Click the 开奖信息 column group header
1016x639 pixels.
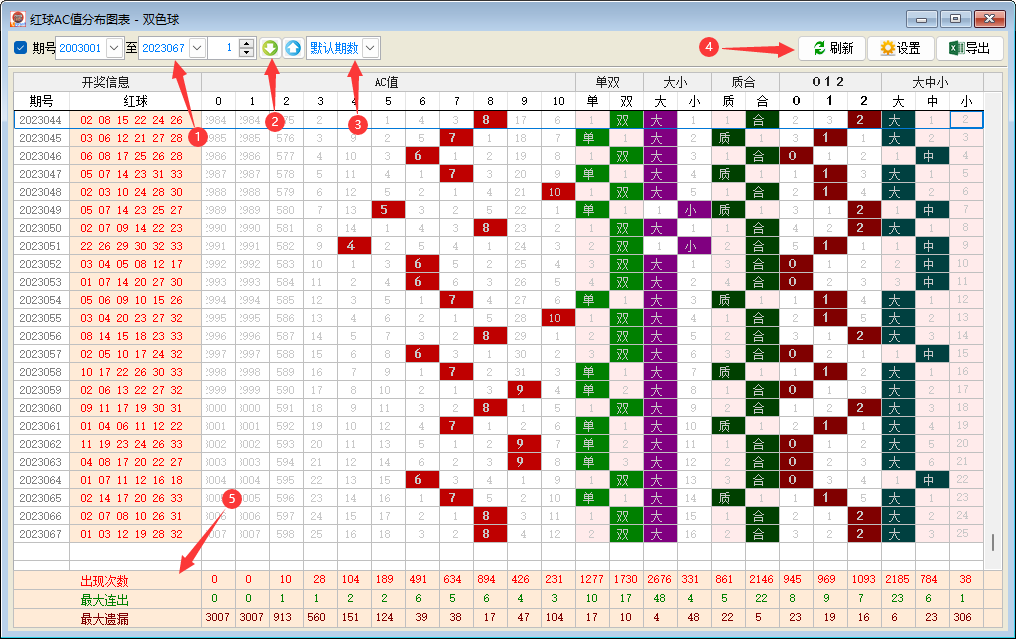106,82
